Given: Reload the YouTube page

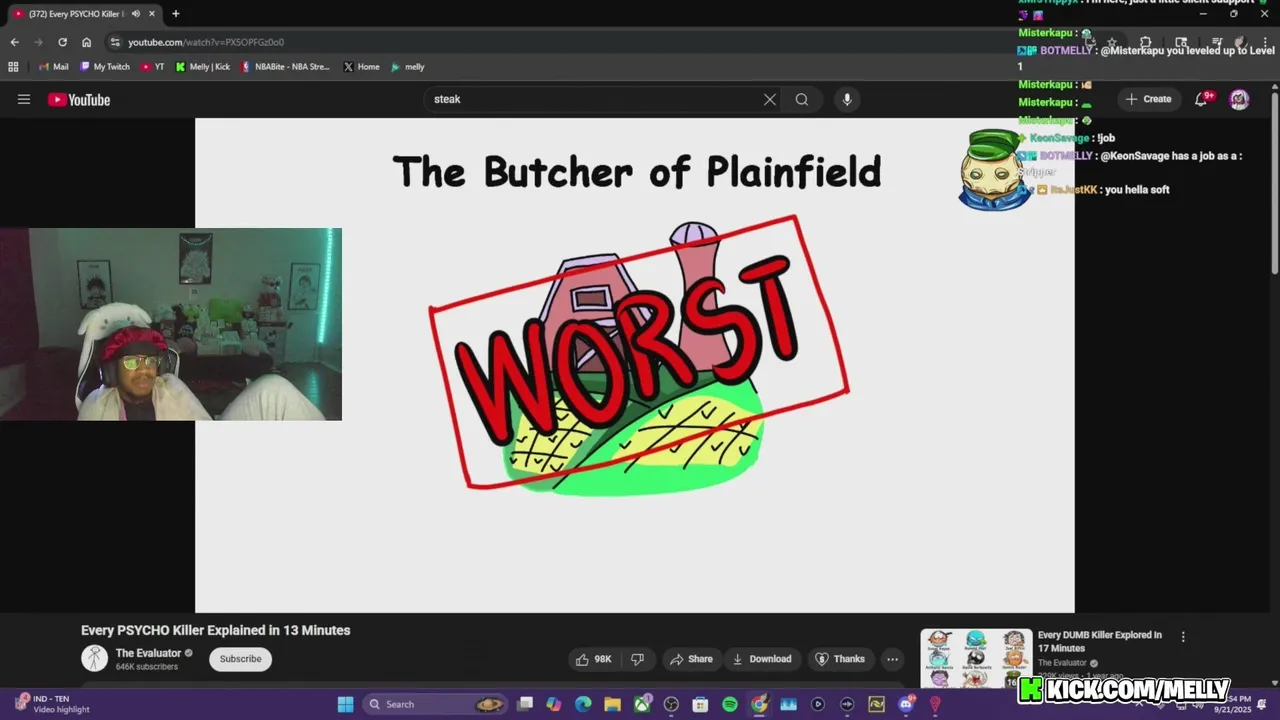Looking at the screenshot, I should click(62, 42).
